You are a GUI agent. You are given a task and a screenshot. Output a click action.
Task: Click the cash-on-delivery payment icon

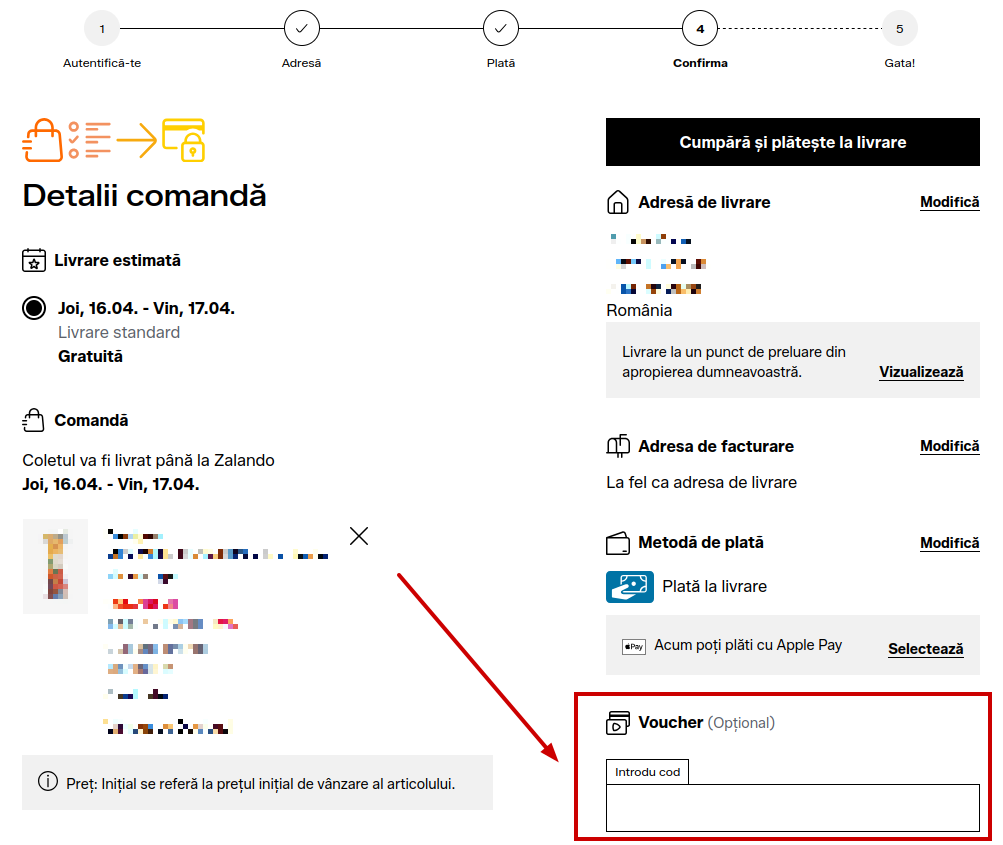click(x=629, y=587)
